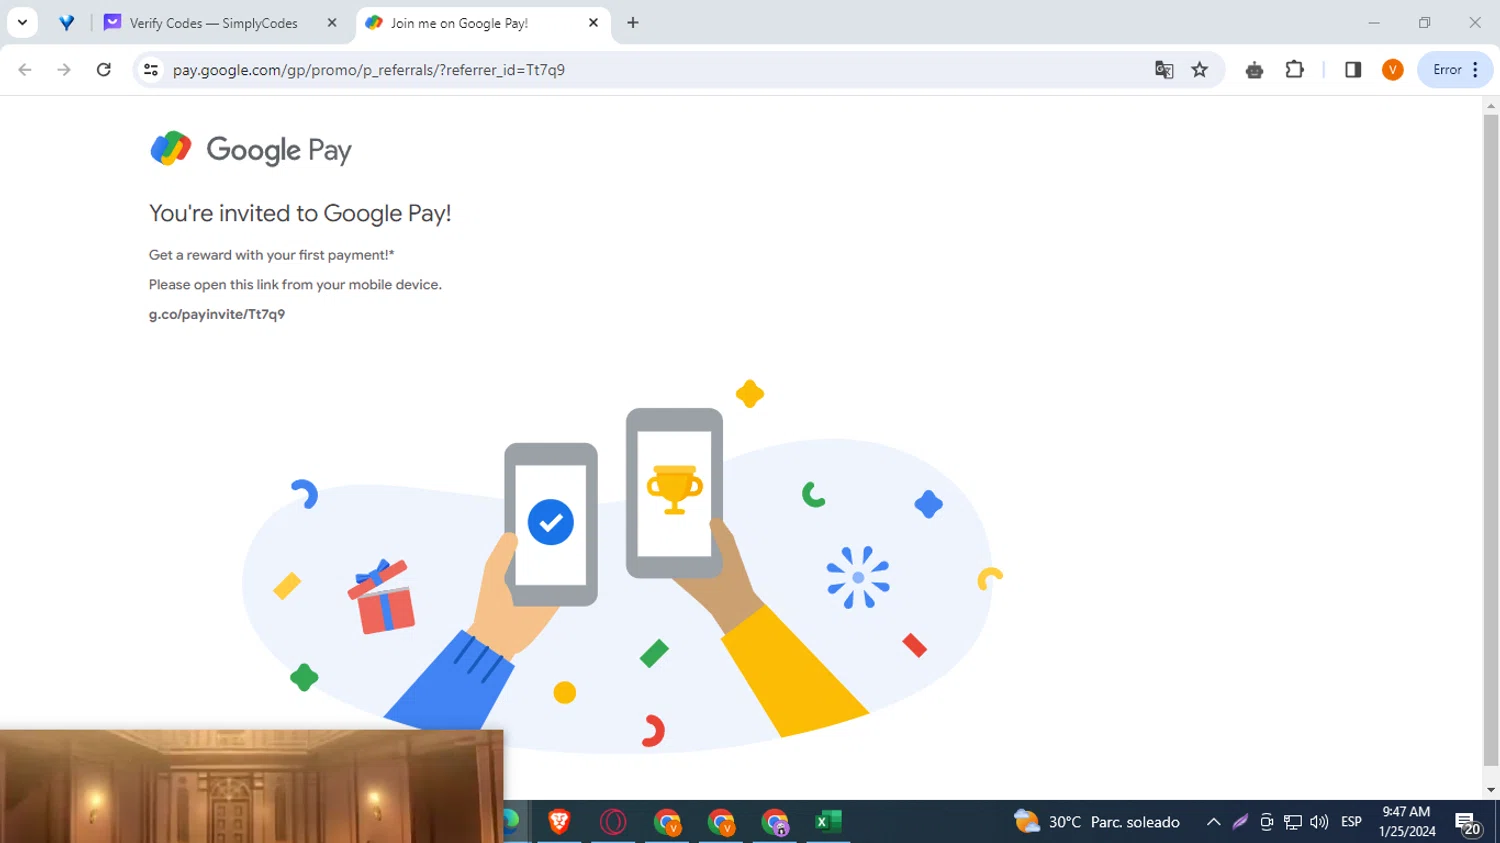Click 'Get a reward with your first payment!' text

point(271,255)
